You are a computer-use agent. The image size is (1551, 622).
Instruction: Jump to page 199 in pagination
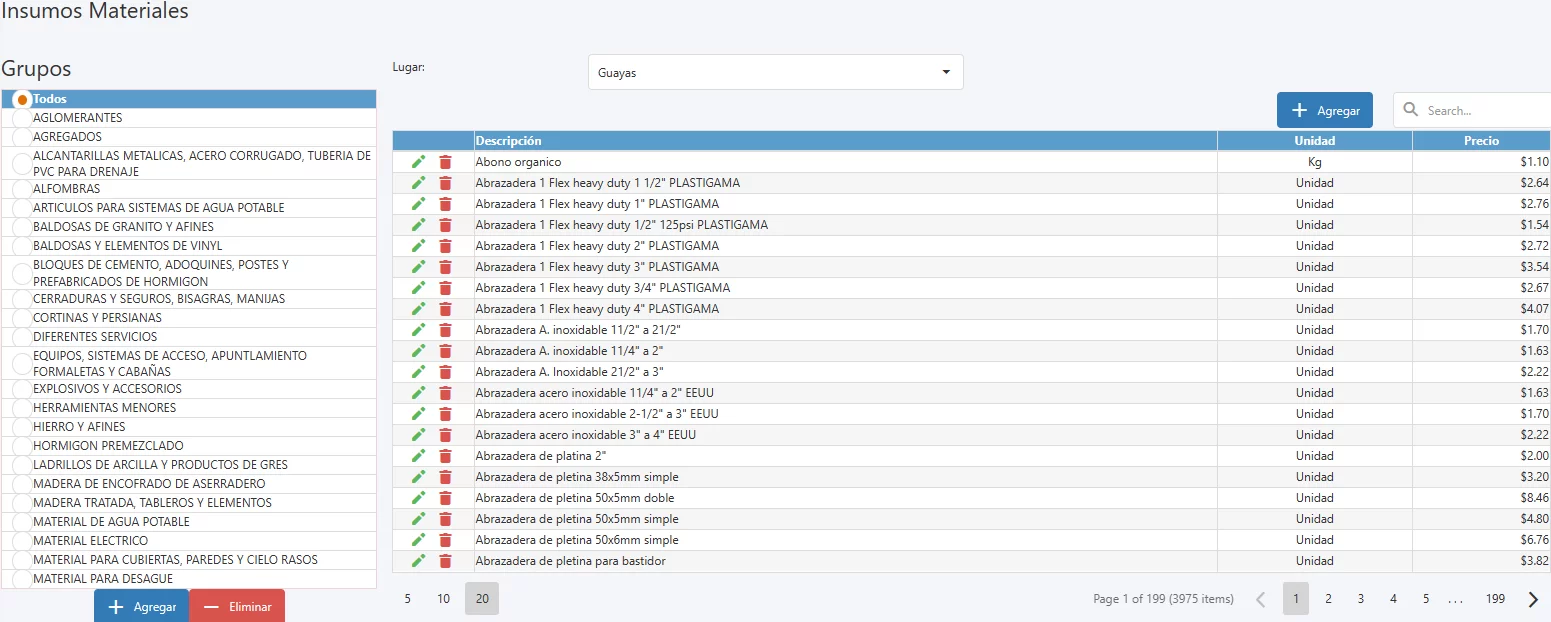(1495, 599)
